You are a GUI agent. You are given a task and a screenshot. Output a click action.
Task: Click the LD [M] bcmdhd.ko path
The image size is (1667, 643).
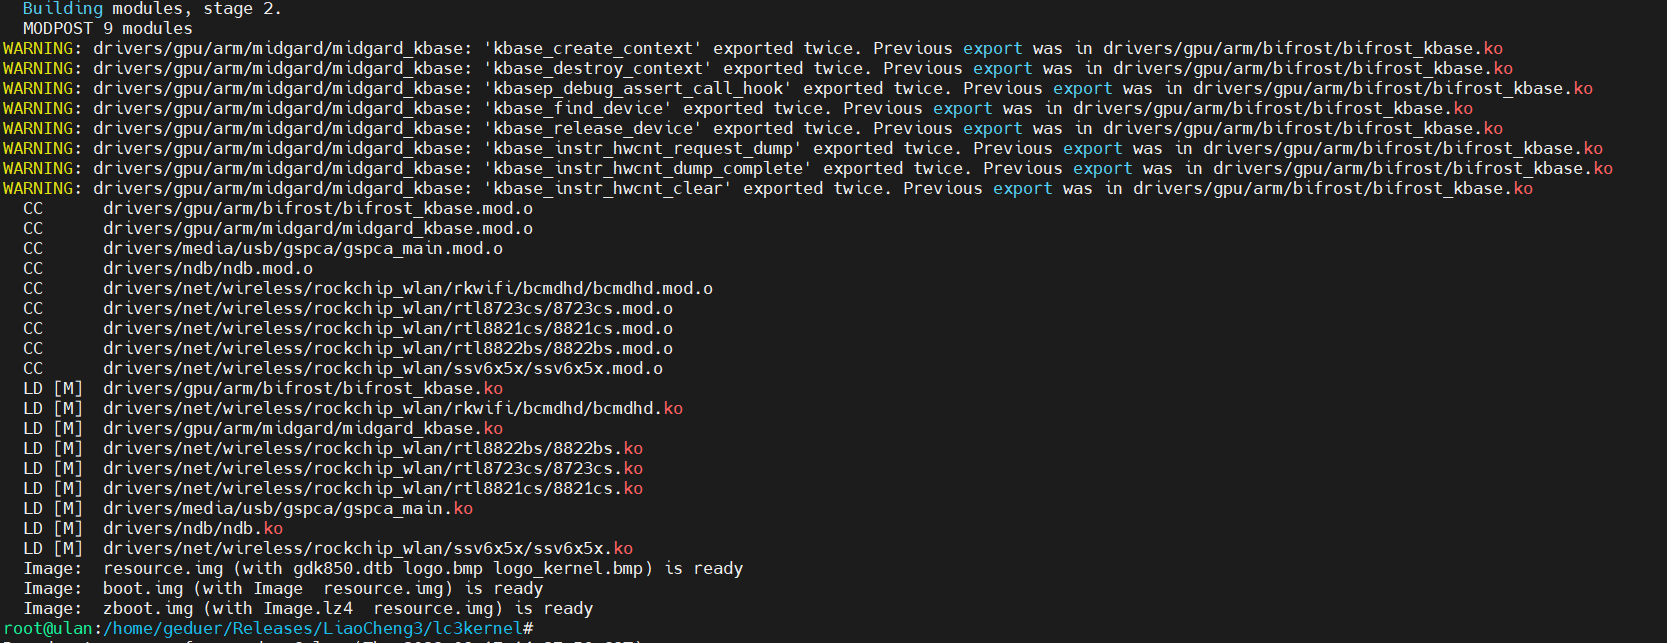(393, 408)
